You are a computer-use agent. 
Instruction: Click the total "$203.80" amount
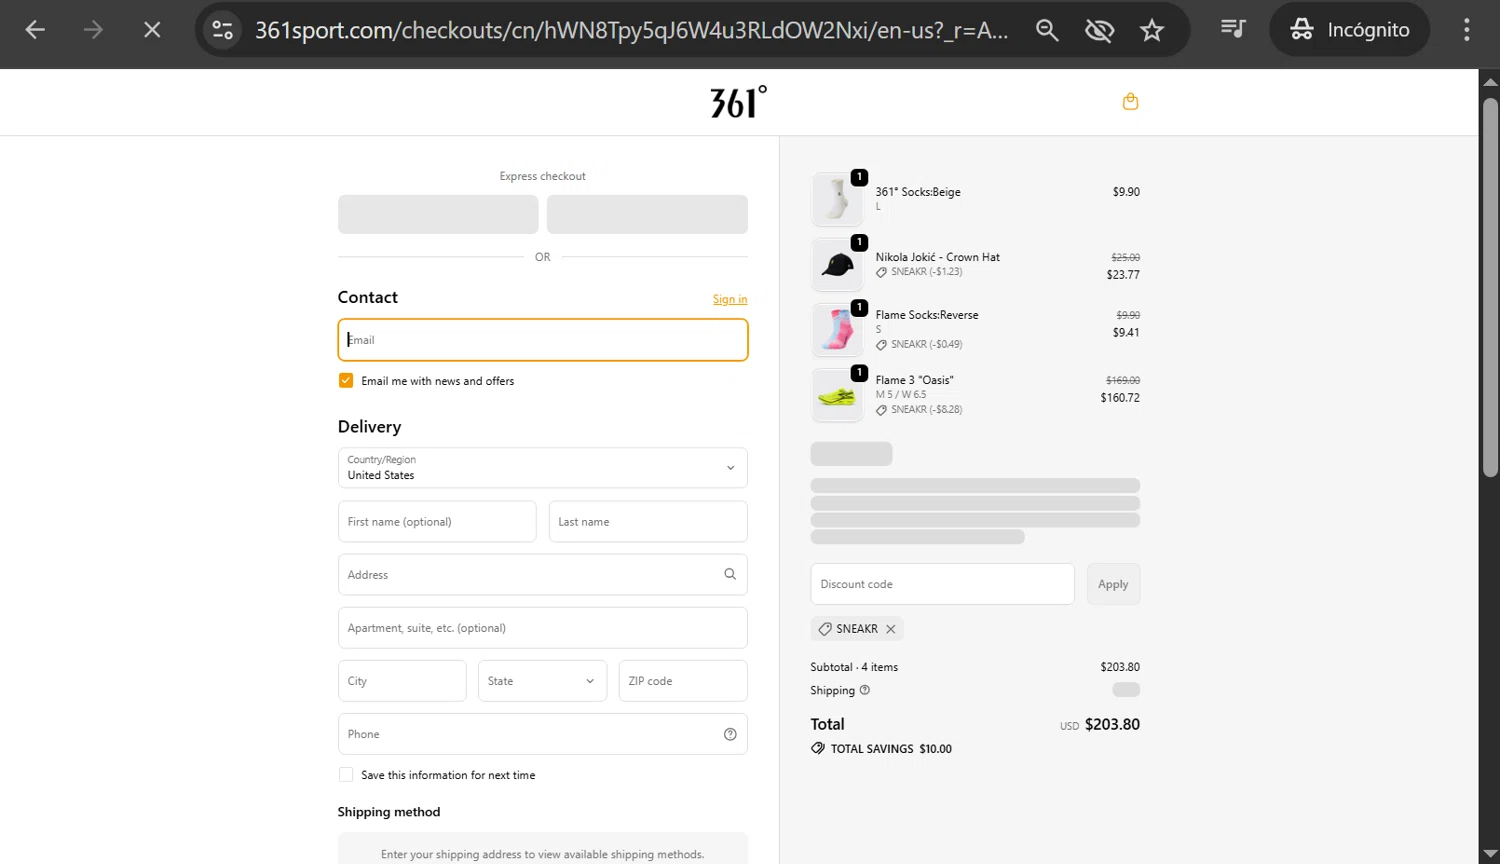1112,724
